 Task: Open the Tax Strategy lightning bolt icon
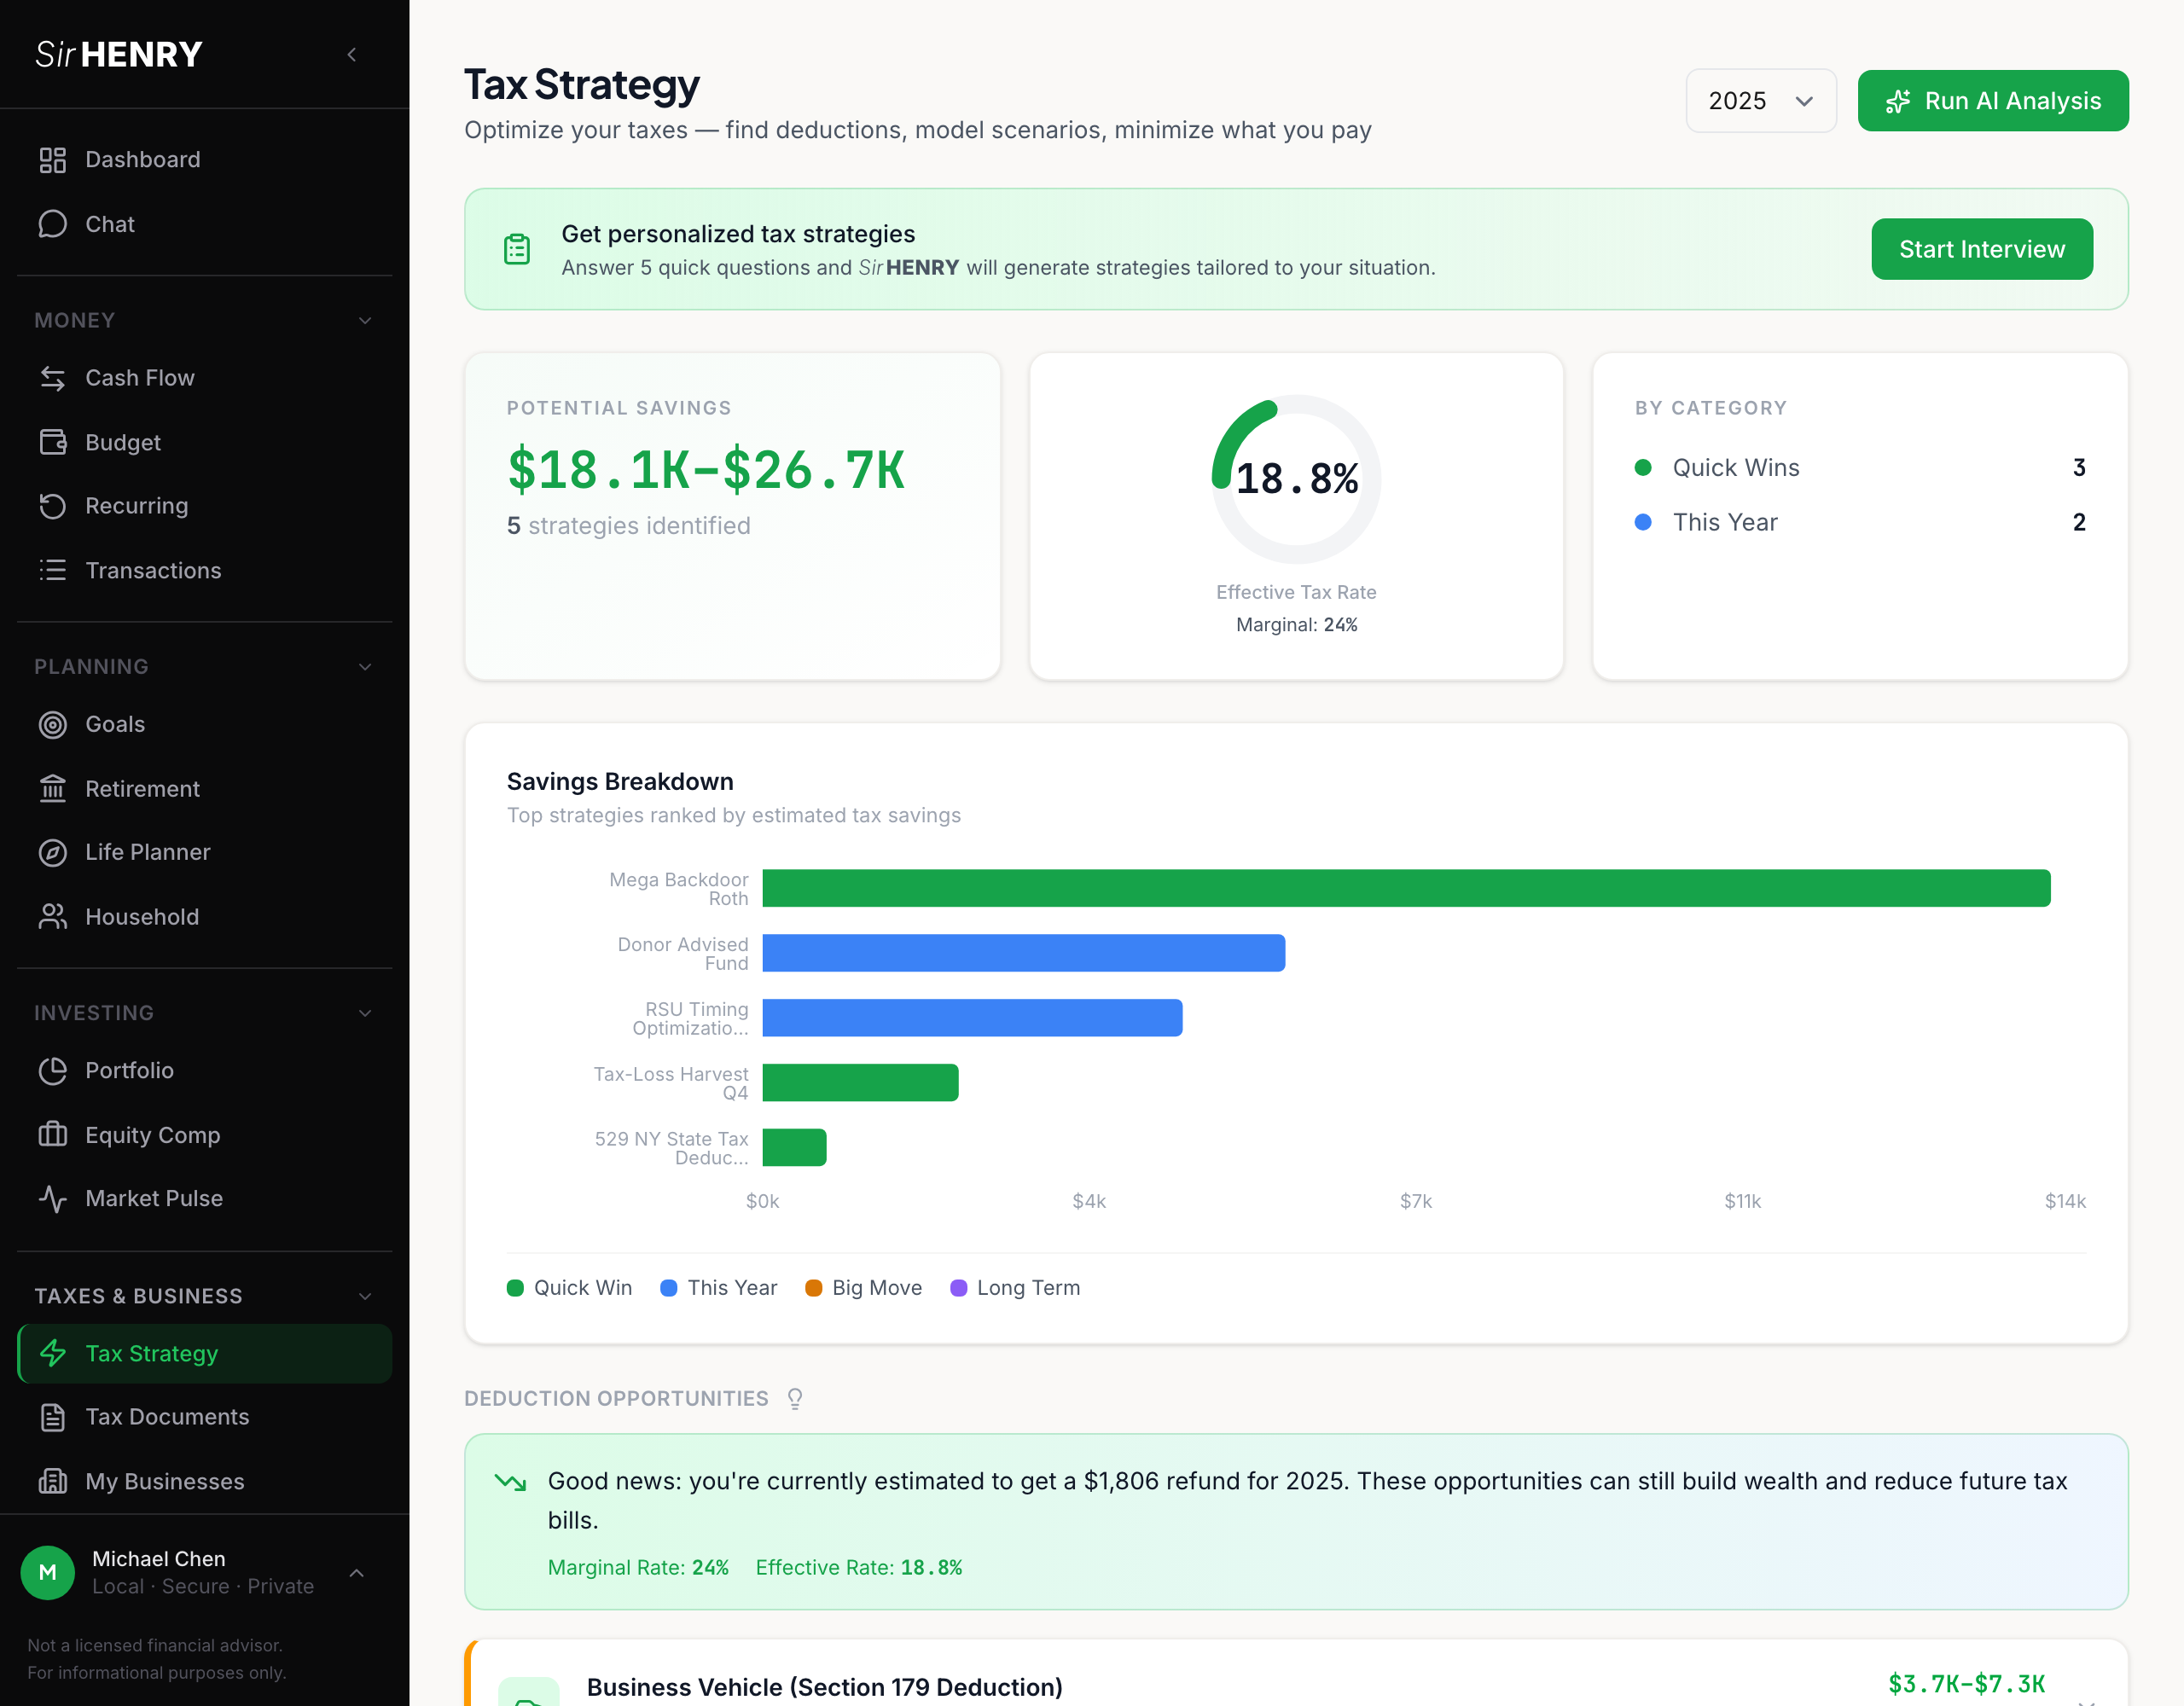click(52, 1353)
